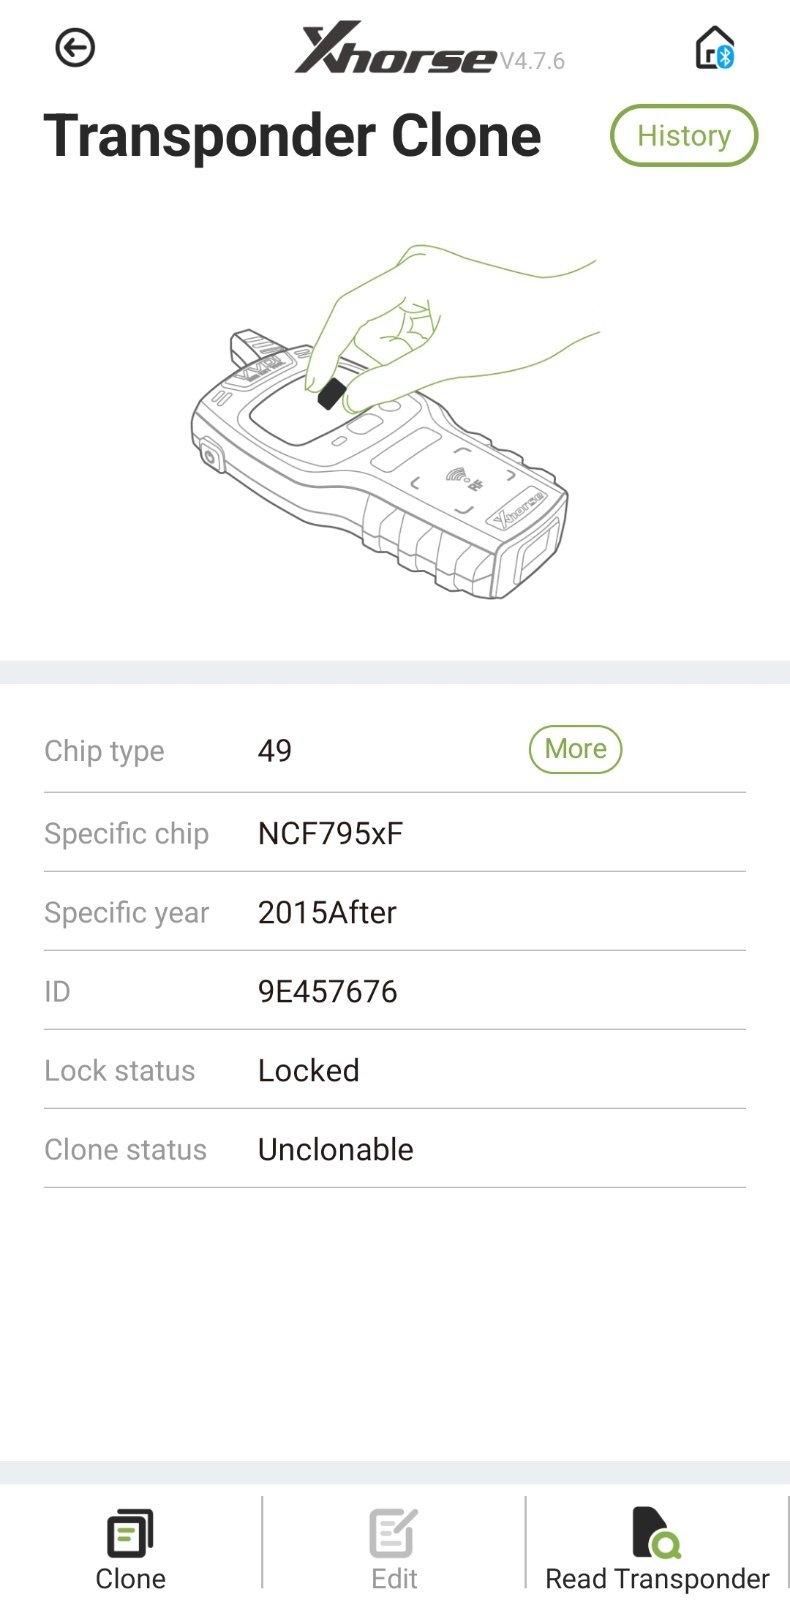The height and width of the screenshot is (1600, 790).
Task: Tap the Lock status Locked value
Action: (x=308, y=1070)
